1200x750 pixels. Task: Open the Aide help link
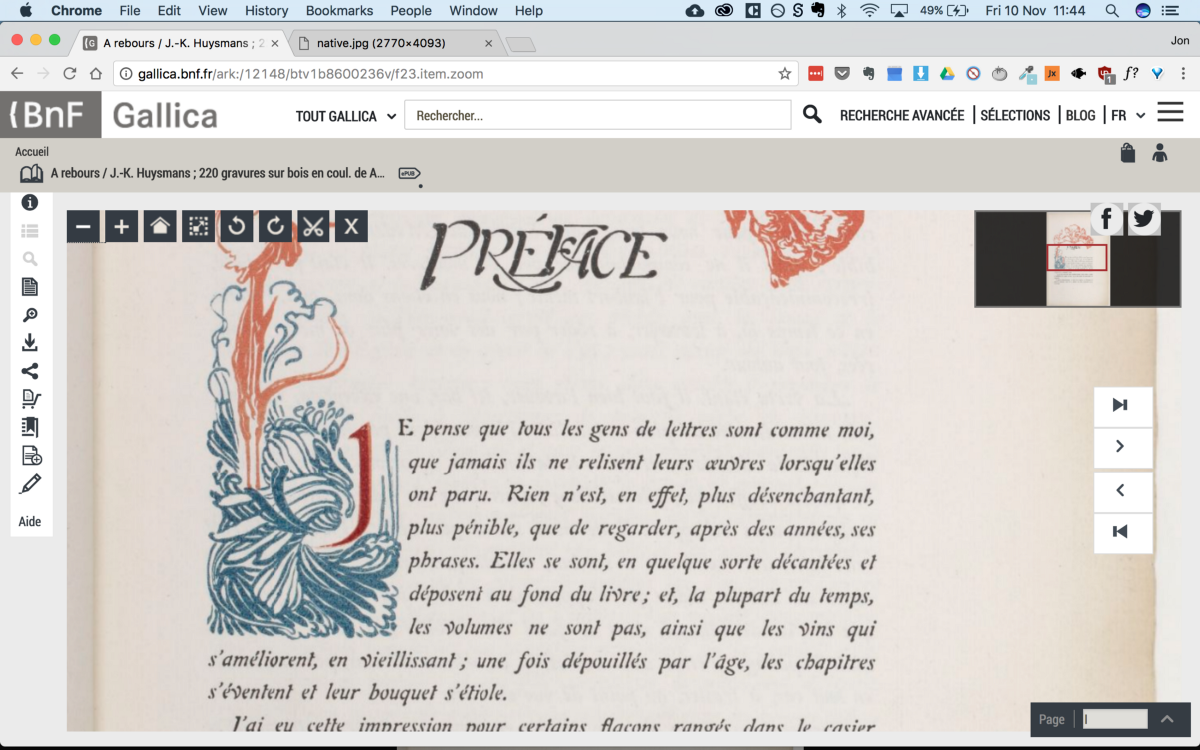coord(30,522)
